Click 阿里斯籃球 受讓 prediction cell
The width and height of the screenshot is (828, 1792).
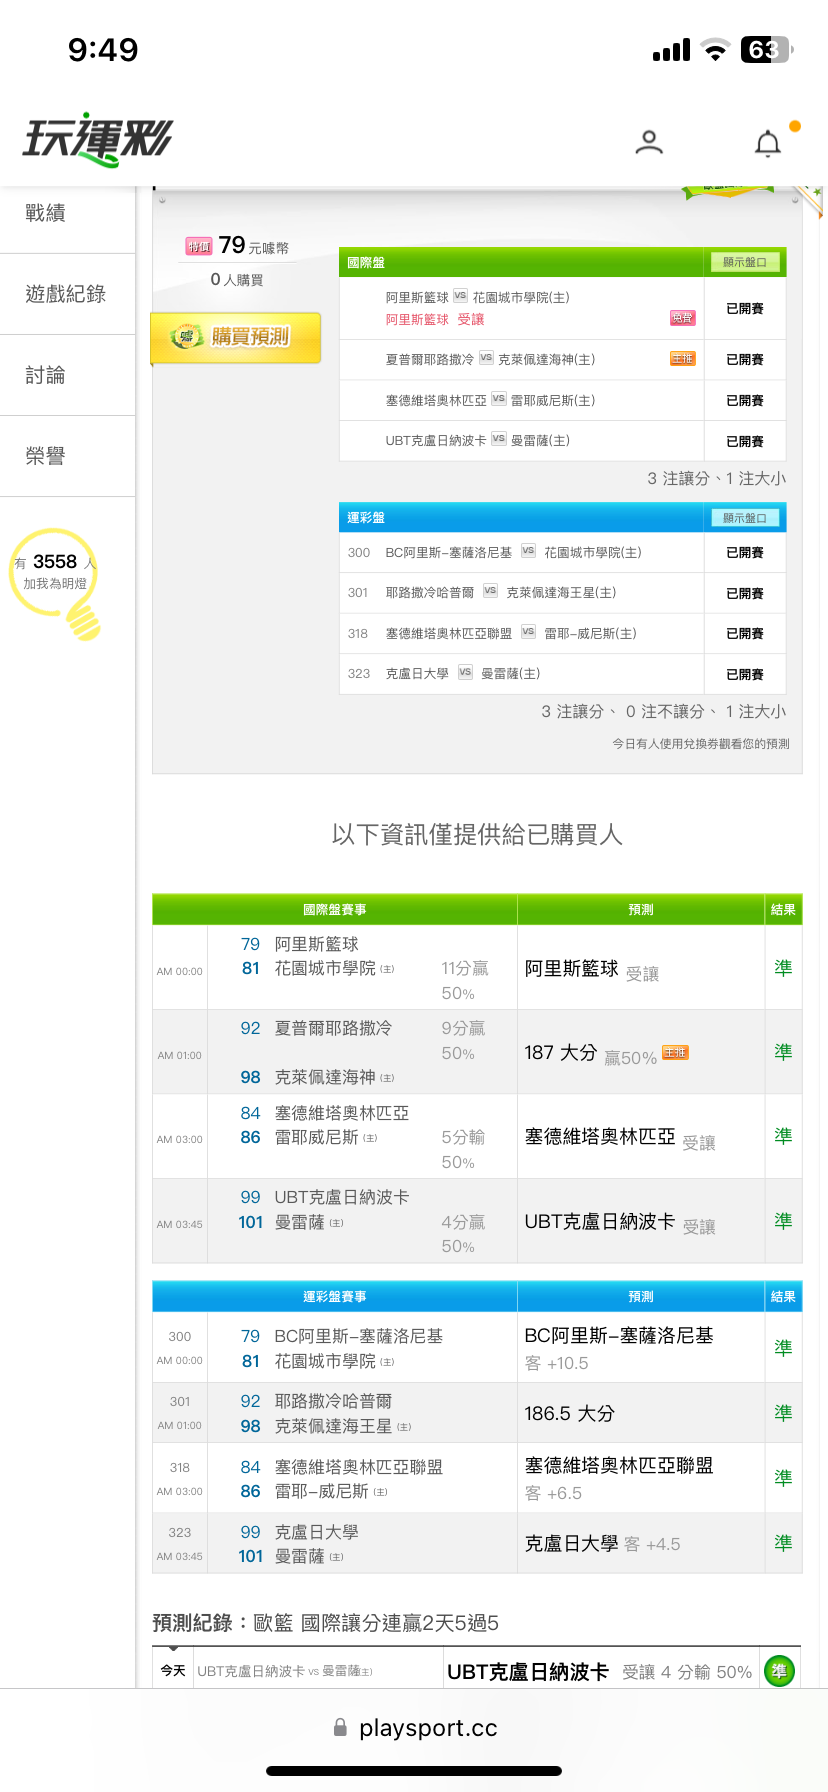[x=641, y=968]
